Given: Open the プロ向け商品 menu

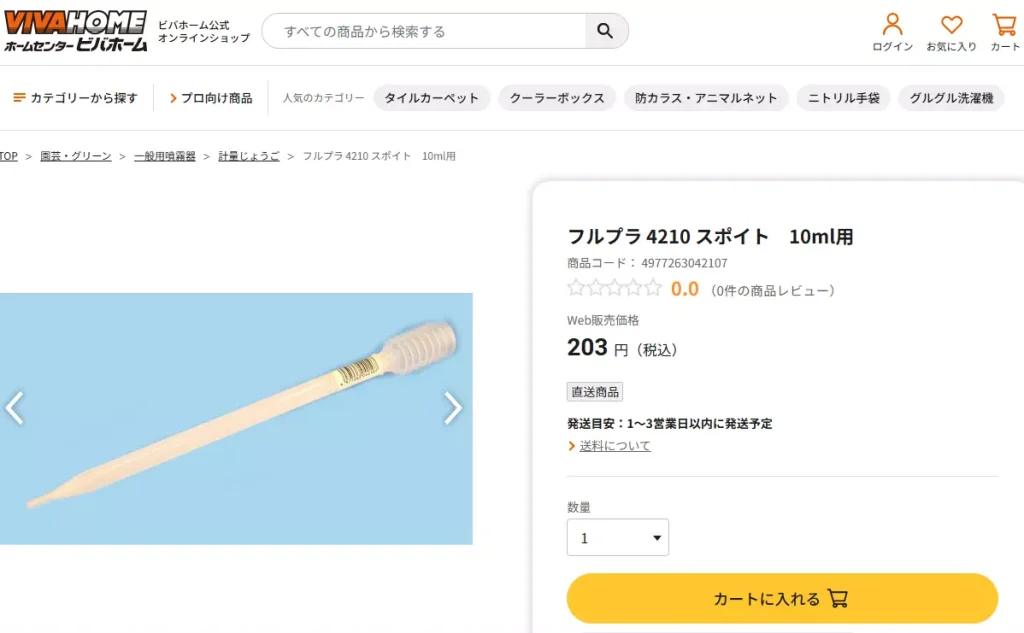Looking at the screenshot, I should [213, 97].
